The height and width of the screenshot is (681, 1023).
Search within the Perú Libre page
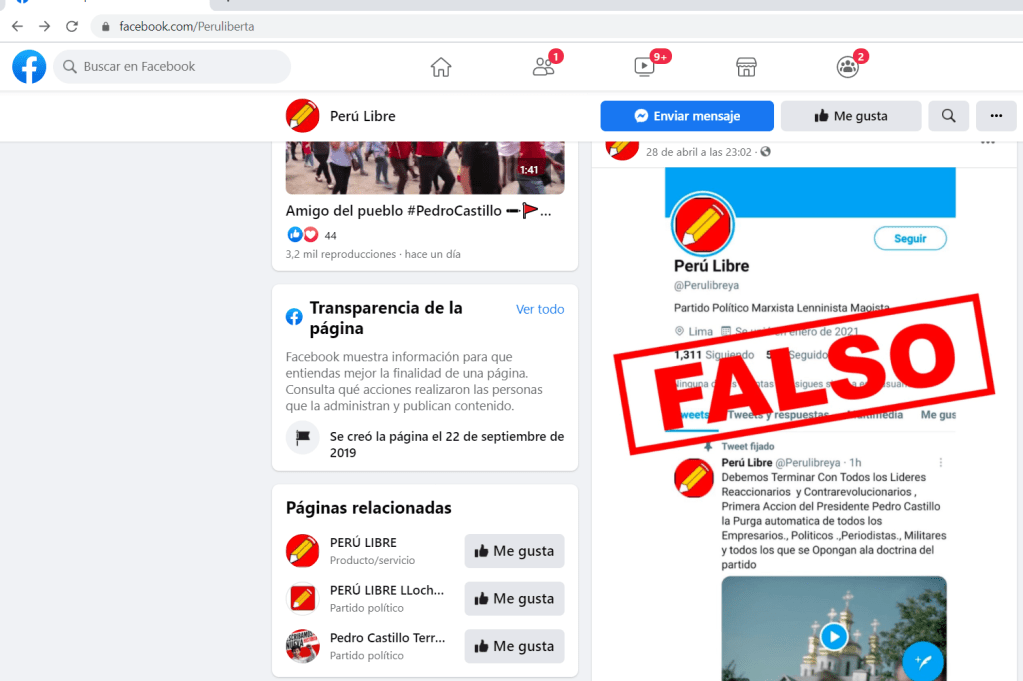click(x=949, y=116)
